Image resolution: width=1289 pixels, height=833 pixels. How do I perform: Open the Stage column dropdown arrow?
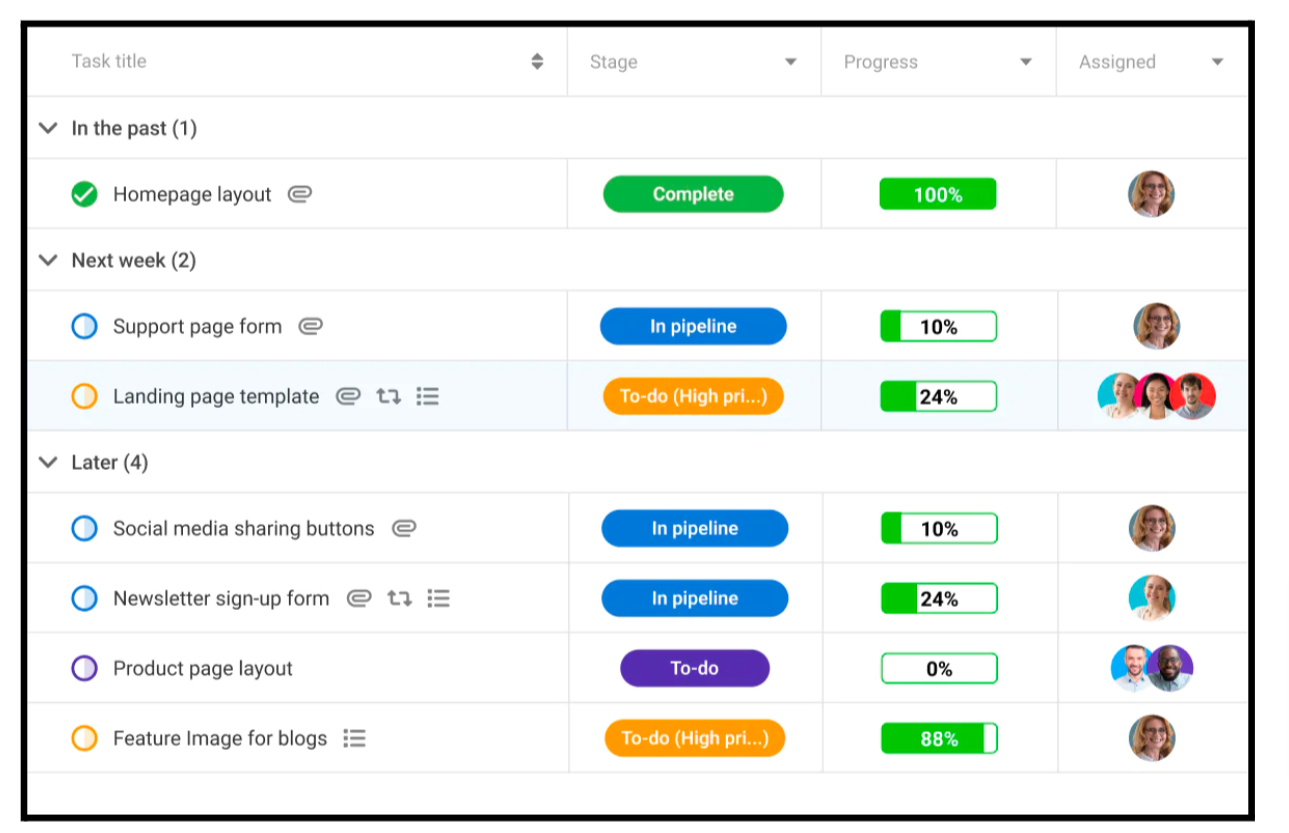pos(791,62)
